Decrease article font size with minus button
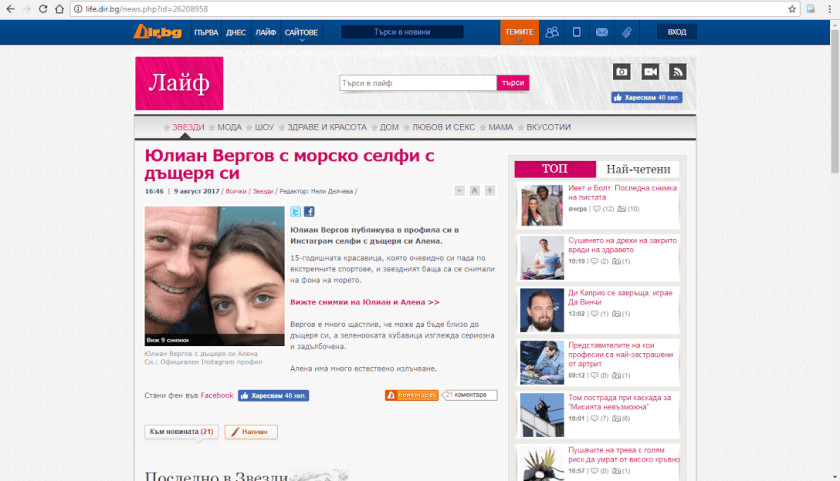This screenshot has height=481, width=840. [x=459, y=191]
